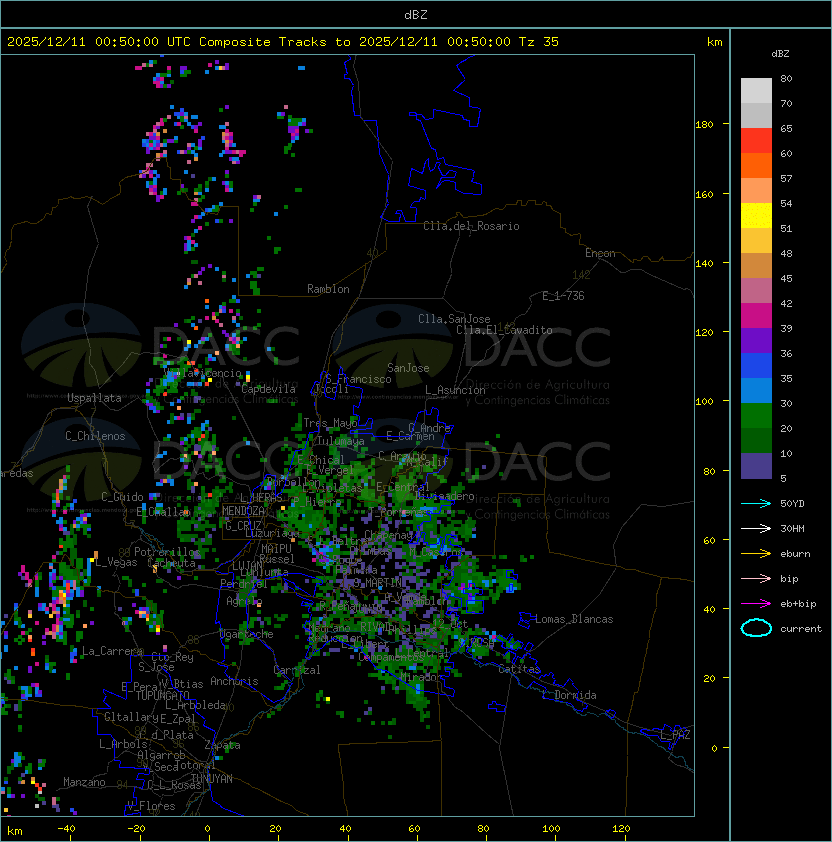The image size is (832, 842).
Task: Click the cyan 'current' ellipse legend icon
Action: (756, 628)
